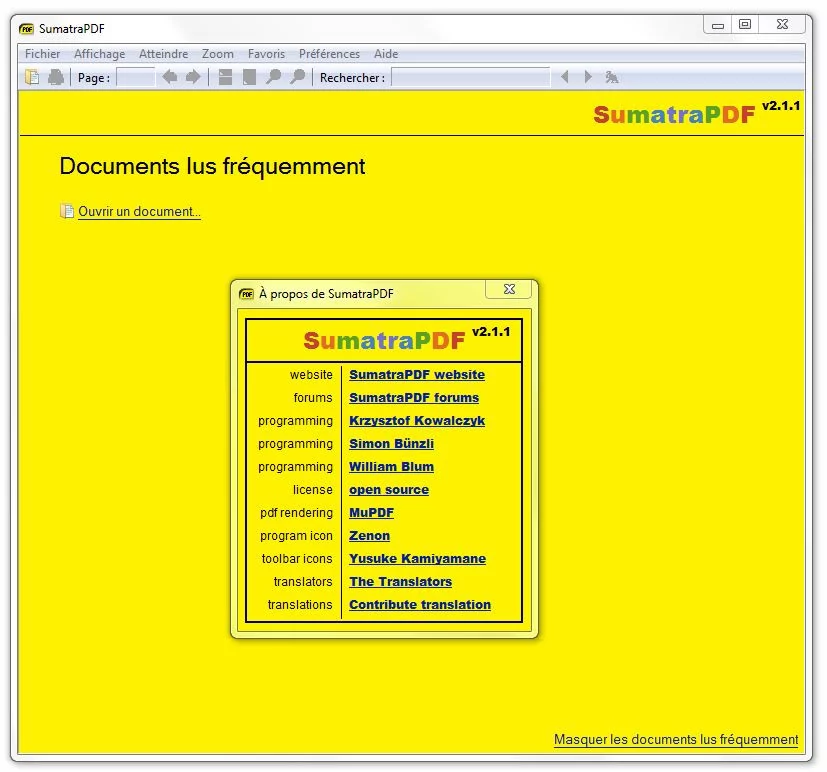Click the v2.1.1 version text in About dialog
Viewport: 827px width, 772px height.
tap(491, 332)
